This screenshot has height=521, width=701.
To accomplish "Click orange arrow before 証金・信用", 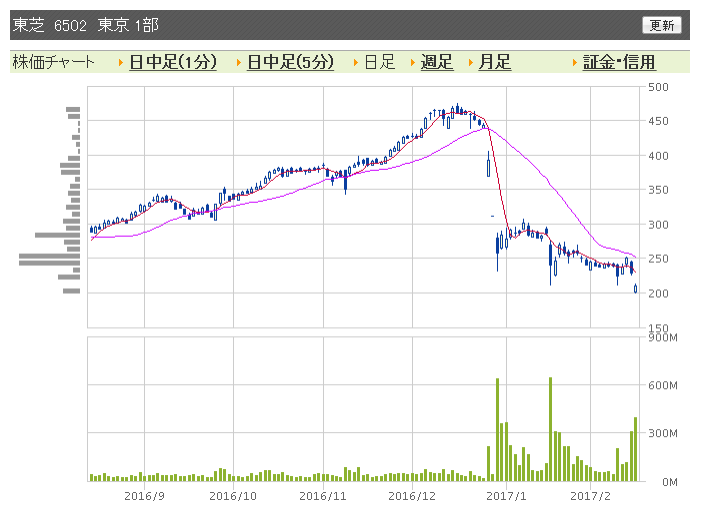I will tap(575, 63).
